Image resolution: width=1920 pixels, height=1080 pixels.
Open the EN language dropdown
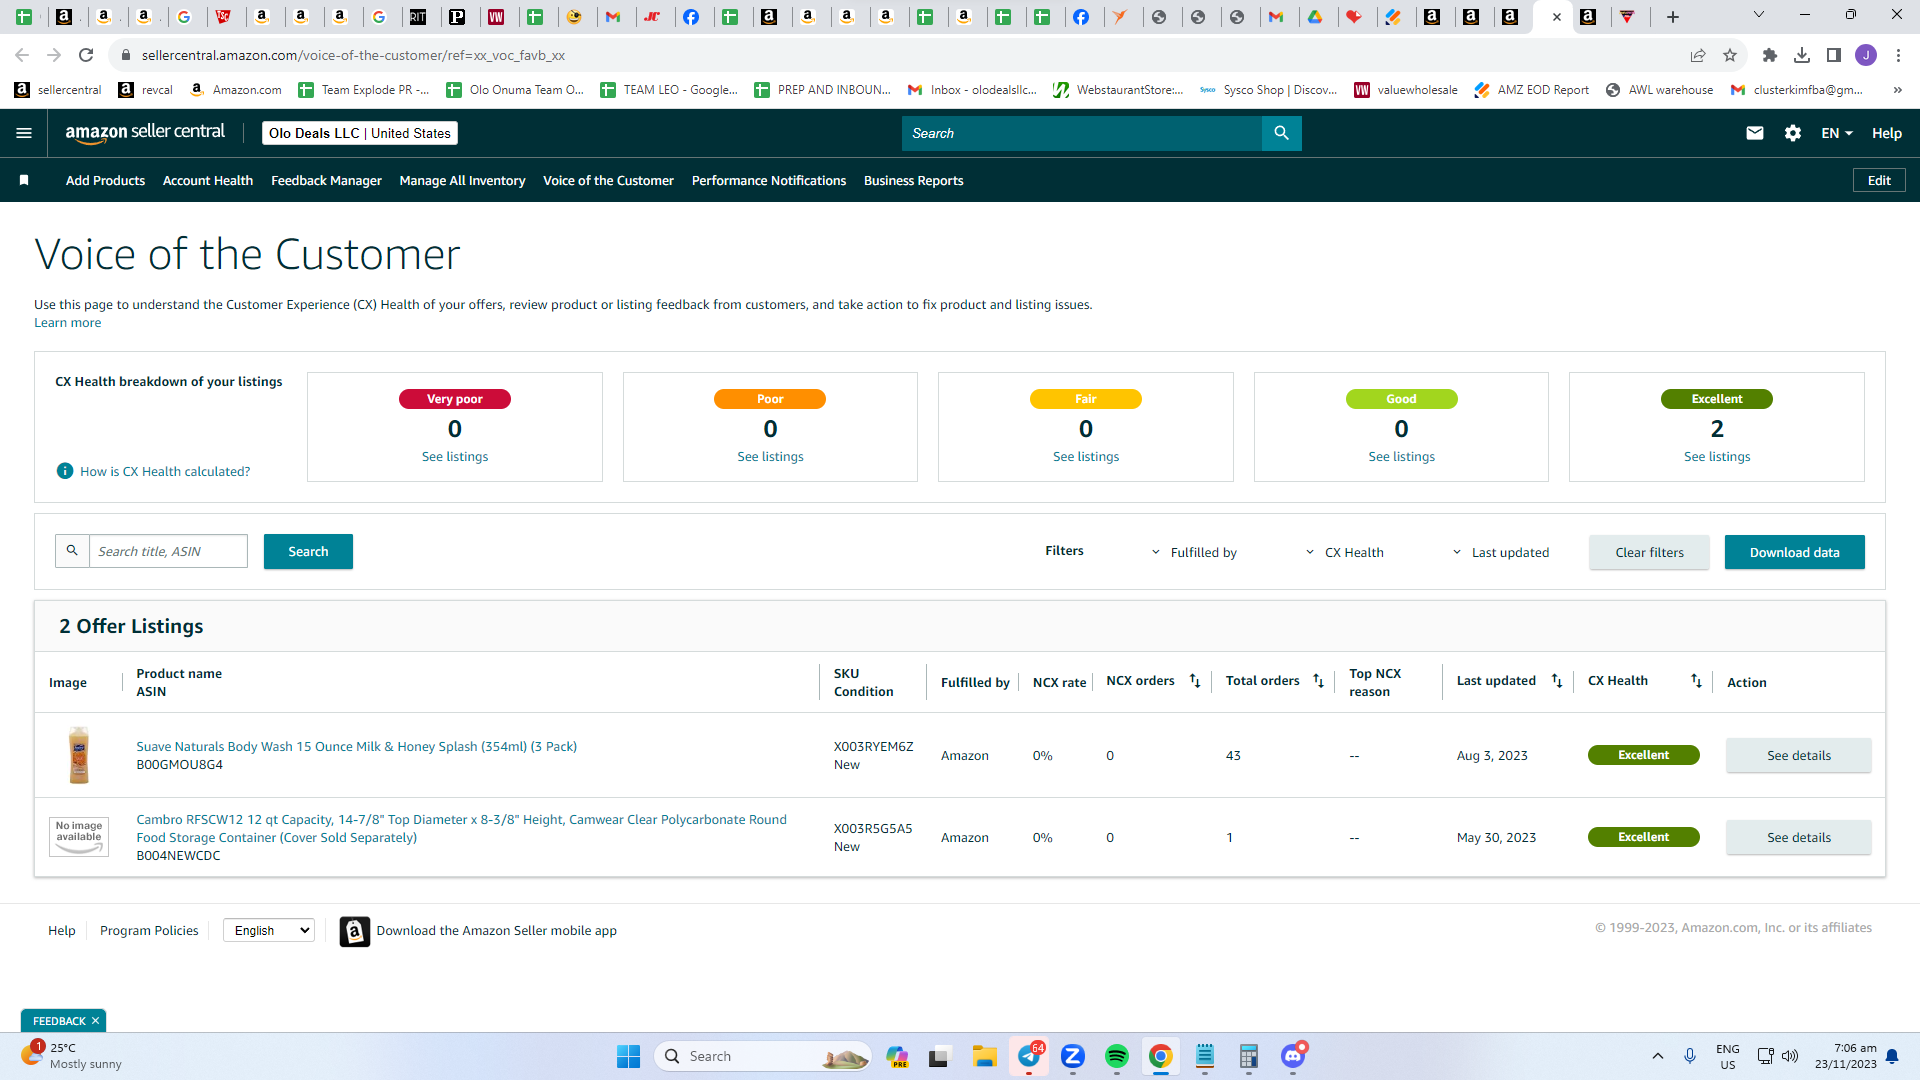click(x=1837, y=133)
